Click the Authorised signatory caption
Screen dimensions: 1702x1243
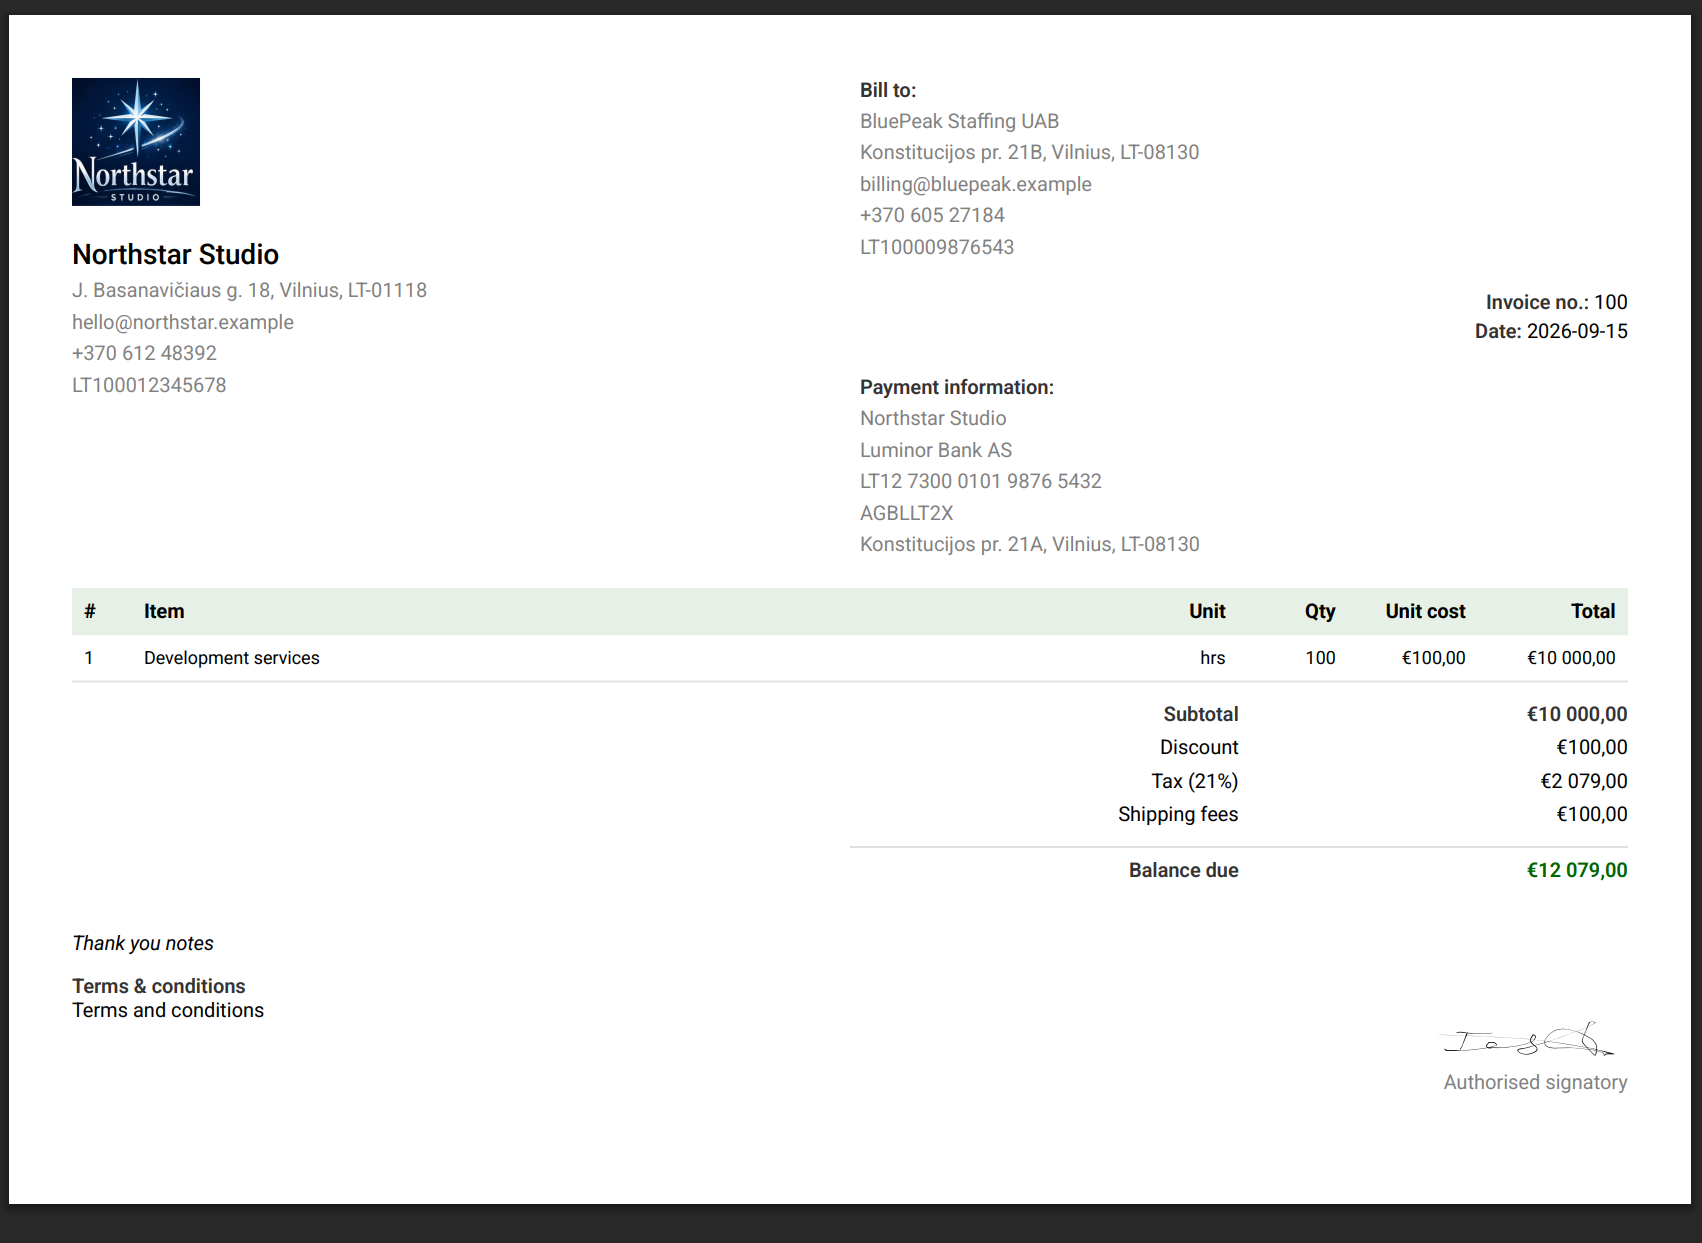[1535, 1082]
